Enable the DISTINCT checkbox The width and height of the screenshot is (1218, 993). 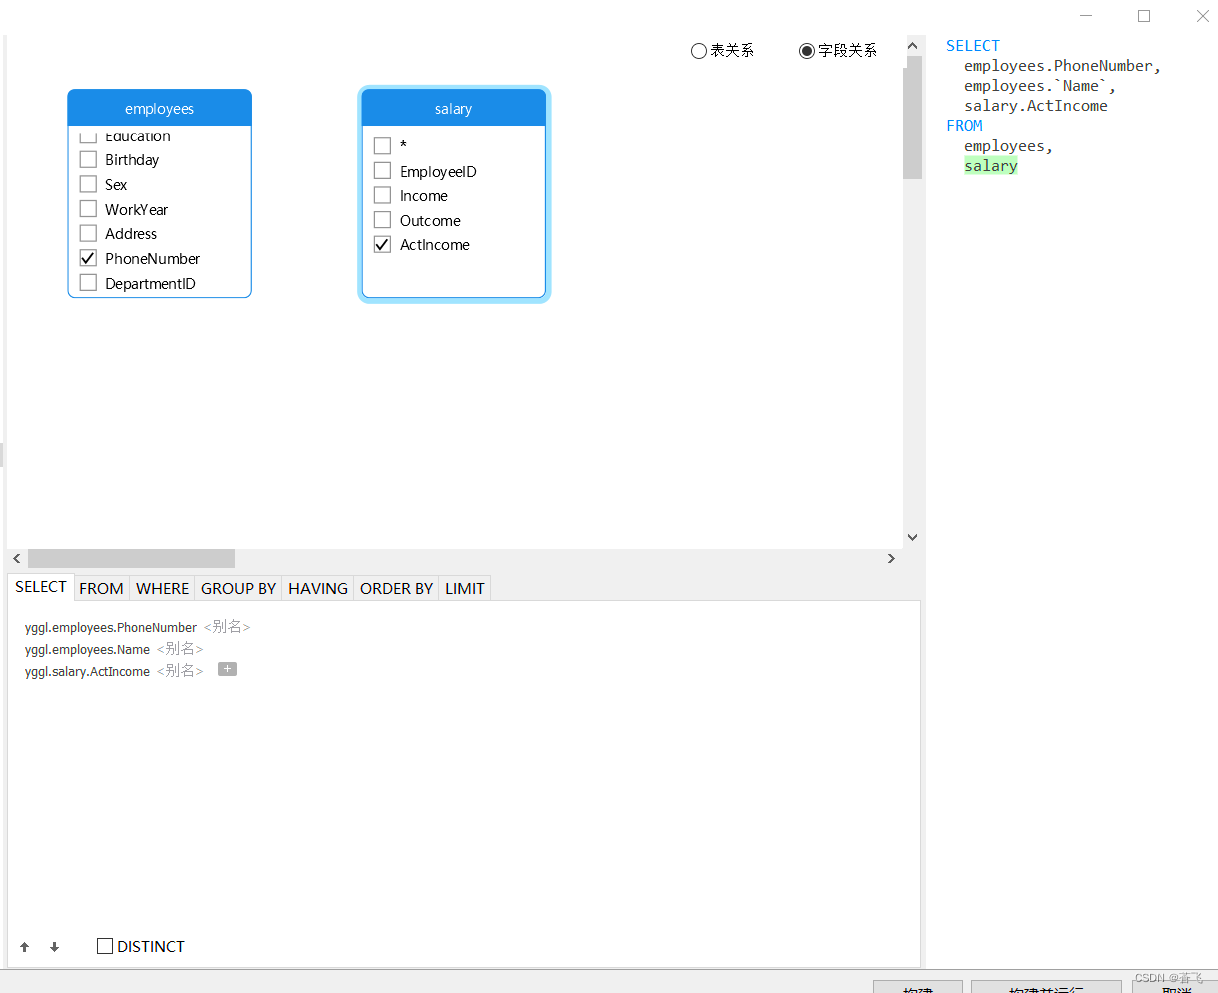(105, 946)
